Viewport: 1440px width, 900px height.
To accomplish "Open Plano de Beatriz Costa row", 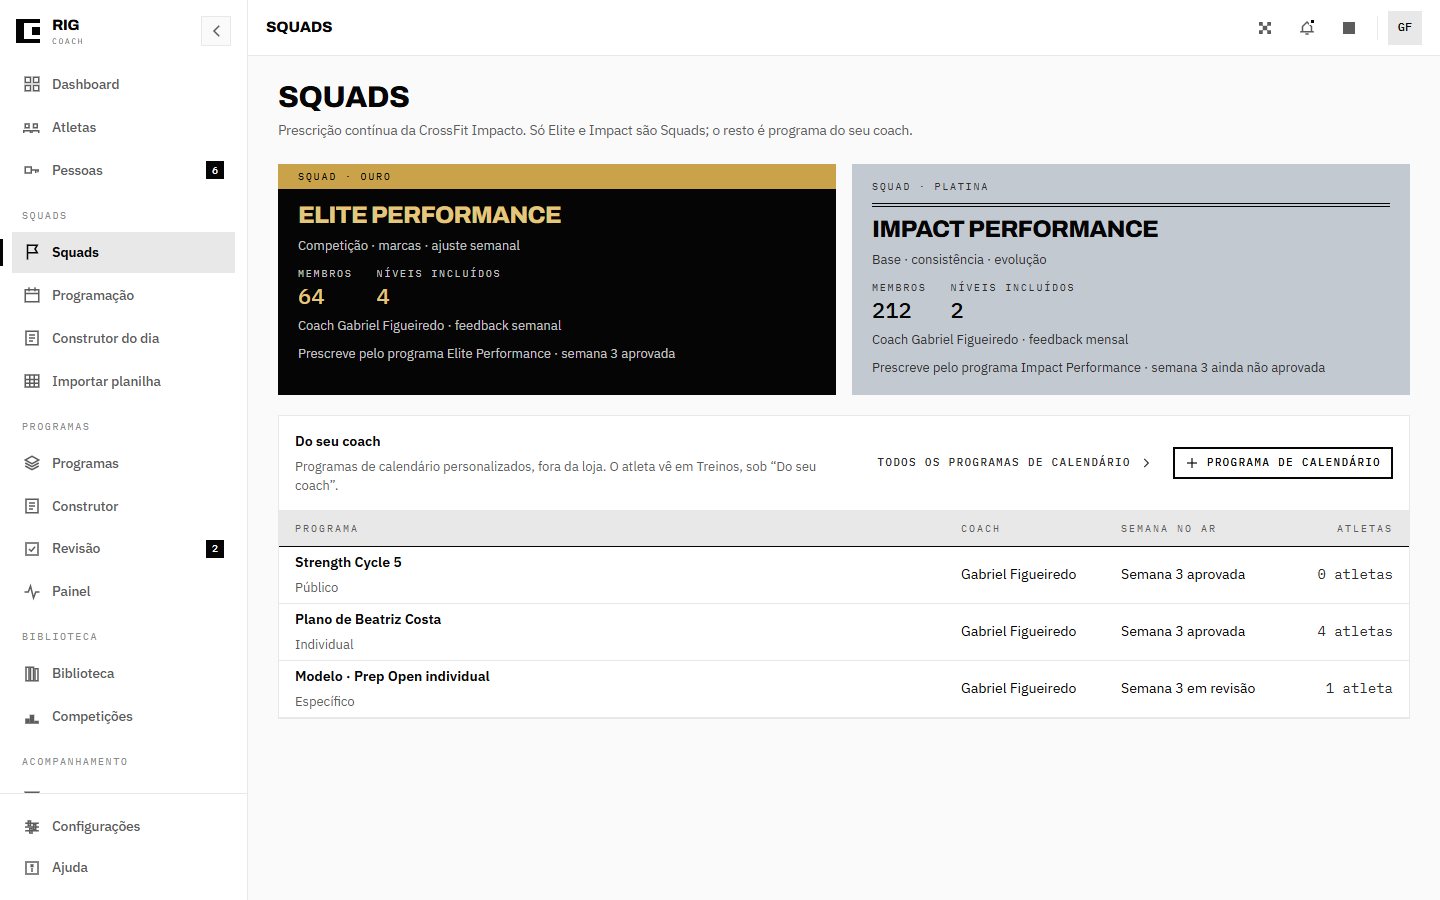I will coord(844,632).
